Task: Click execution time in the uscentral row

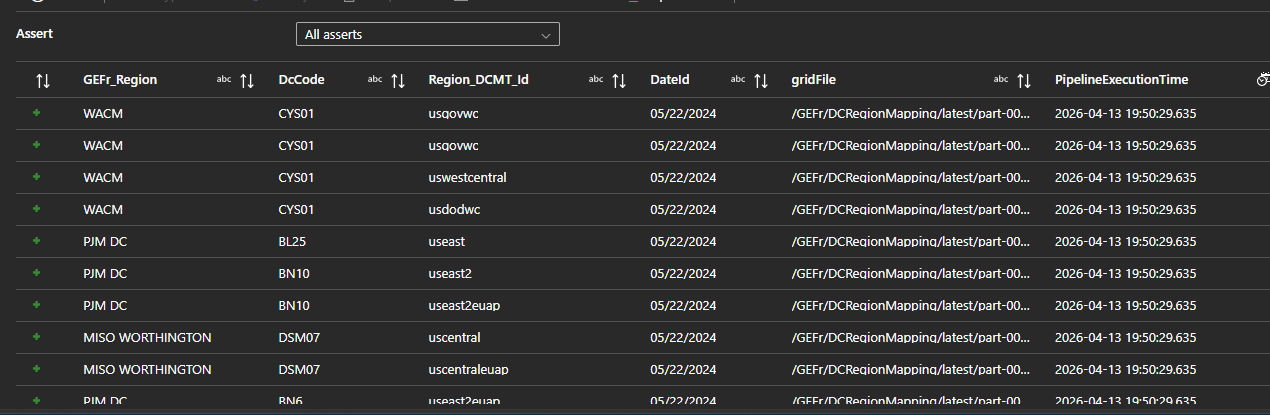Action: coord(1126,338)
